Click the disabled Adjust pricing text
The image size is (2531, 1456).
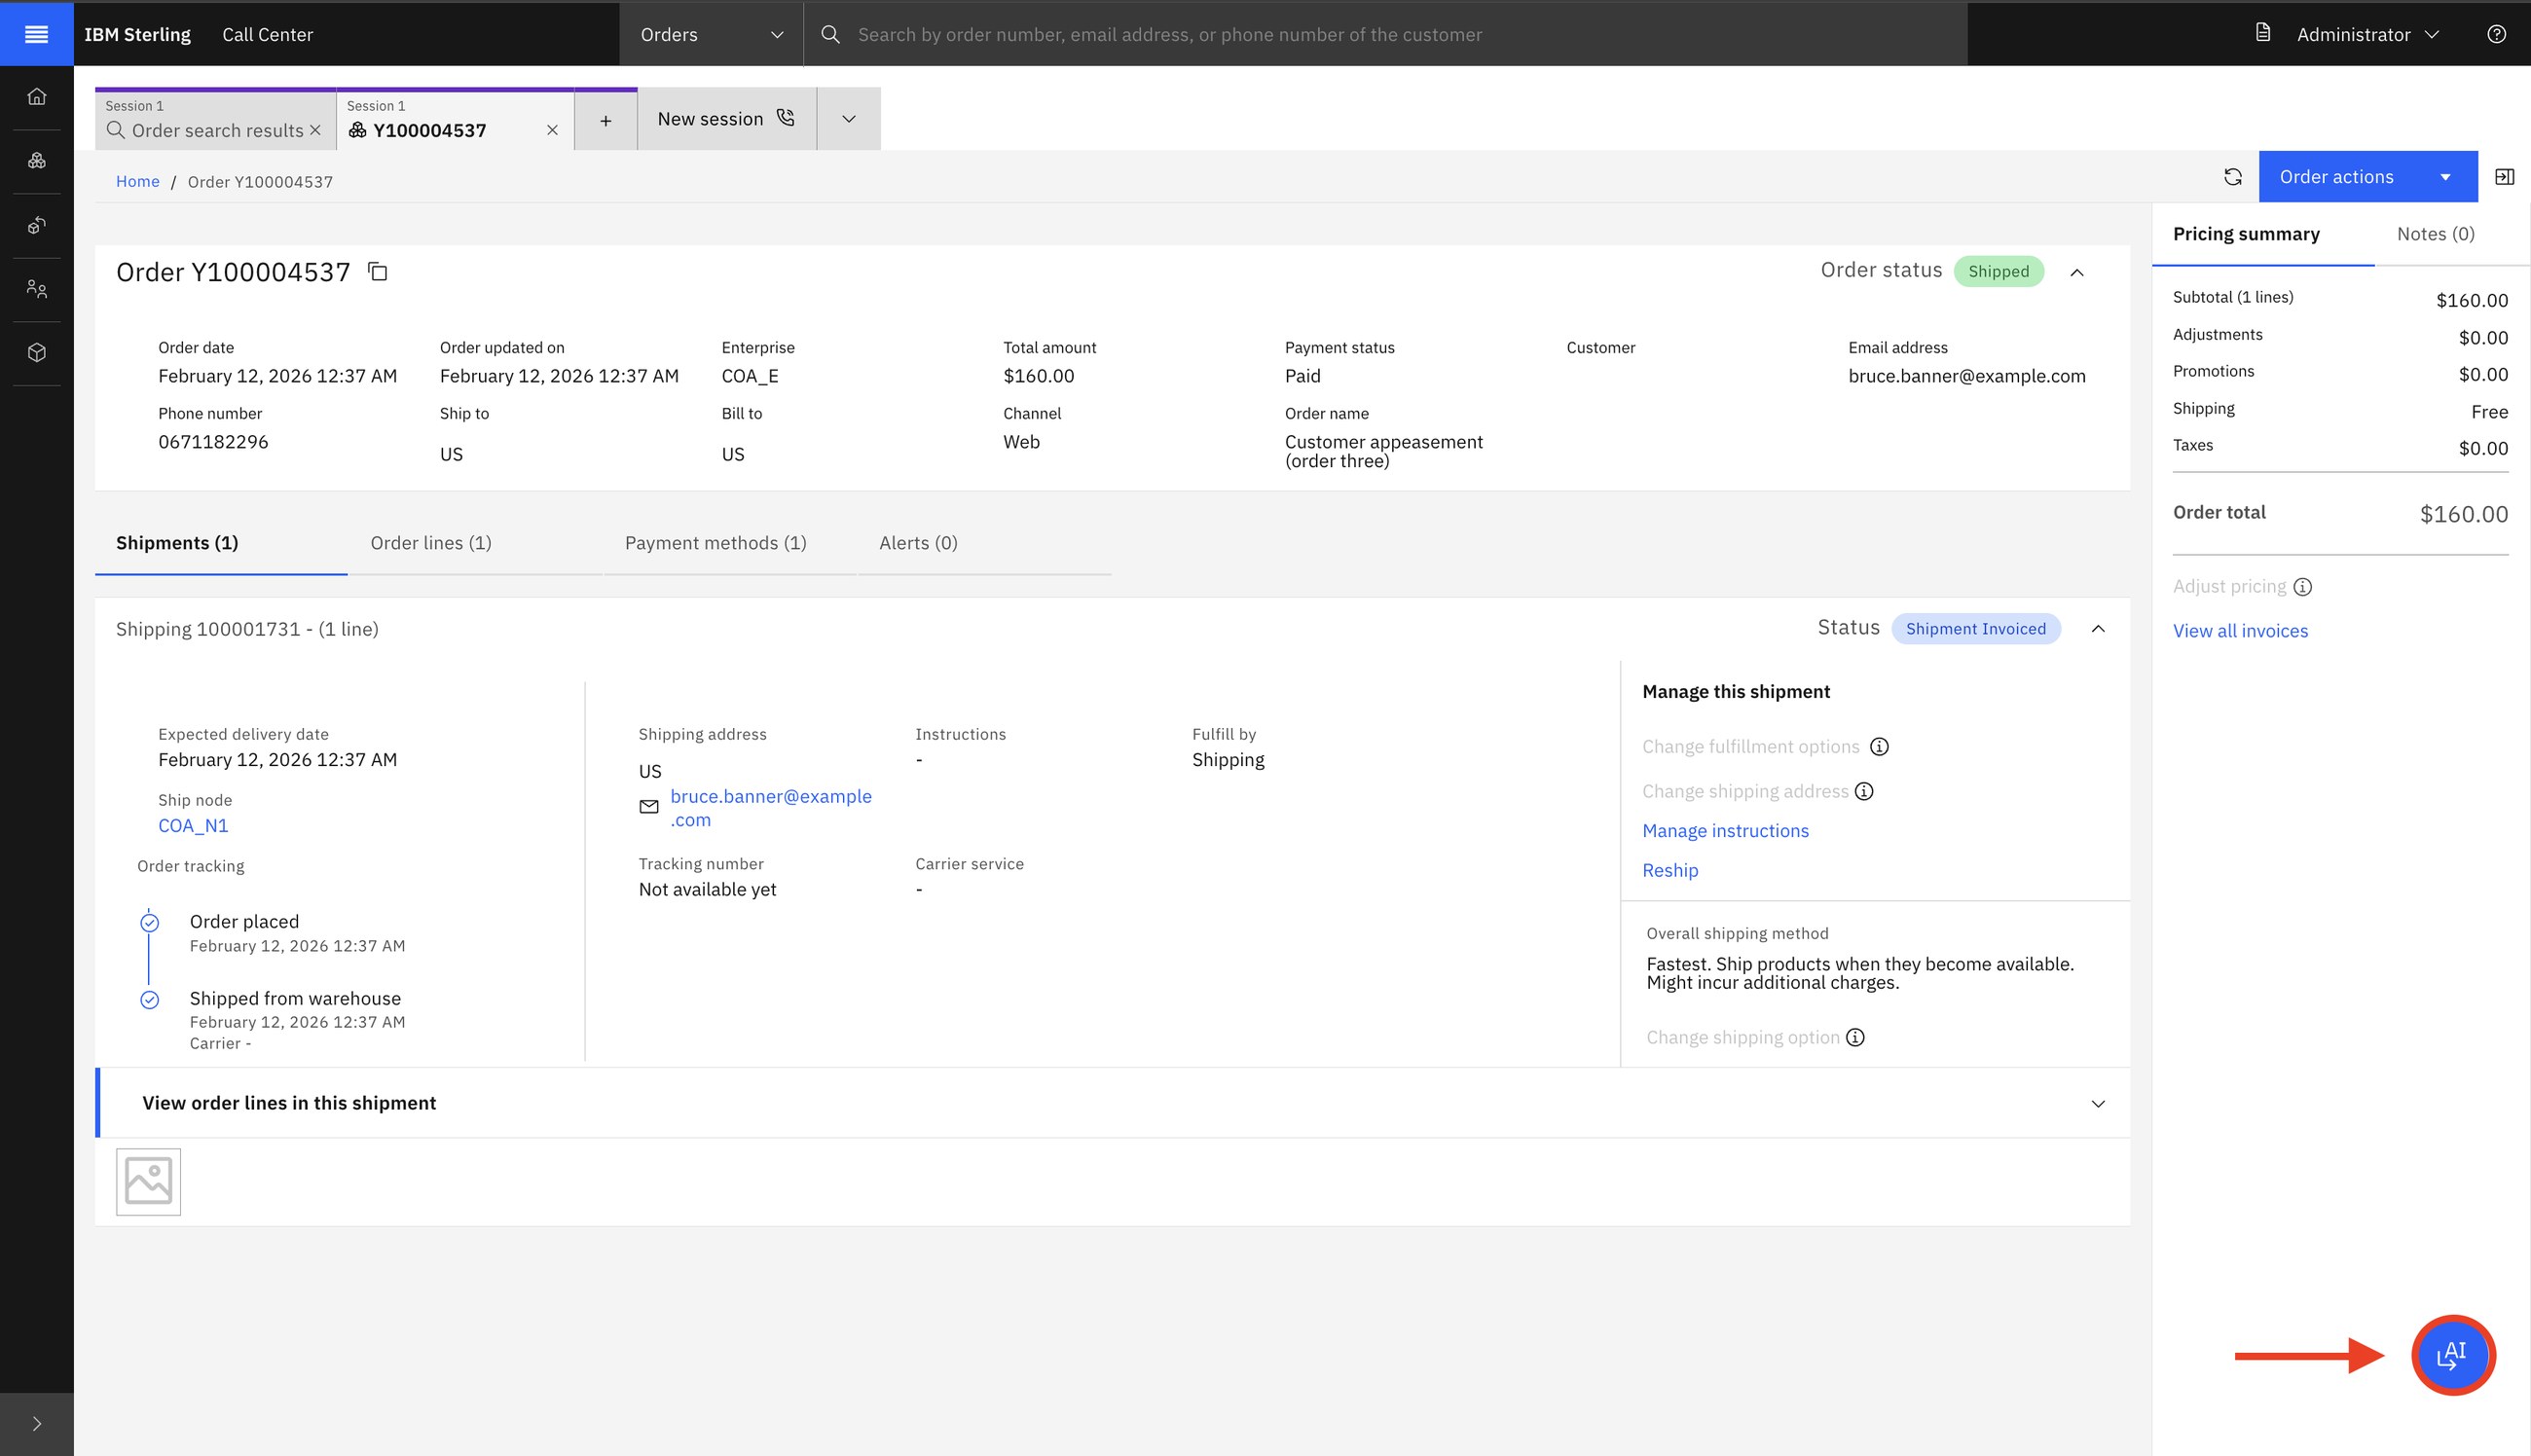(2229, 587)
